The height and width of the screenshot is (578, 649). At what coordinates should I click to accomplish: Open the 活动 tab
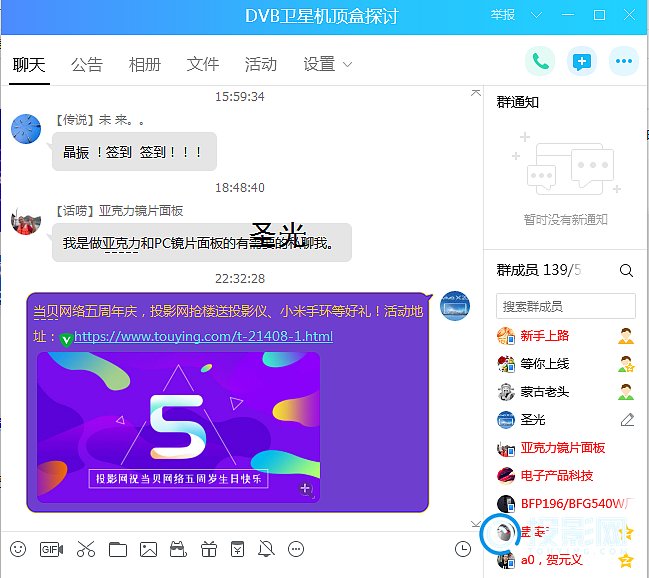(260, 65)
